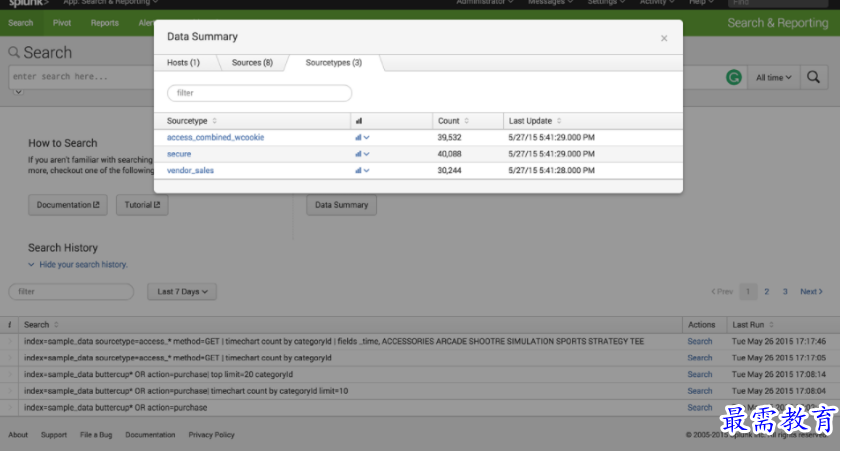Expand row with top limit=20 categoryId
Viewport: 844px width, 451px height.
(10, 375)
